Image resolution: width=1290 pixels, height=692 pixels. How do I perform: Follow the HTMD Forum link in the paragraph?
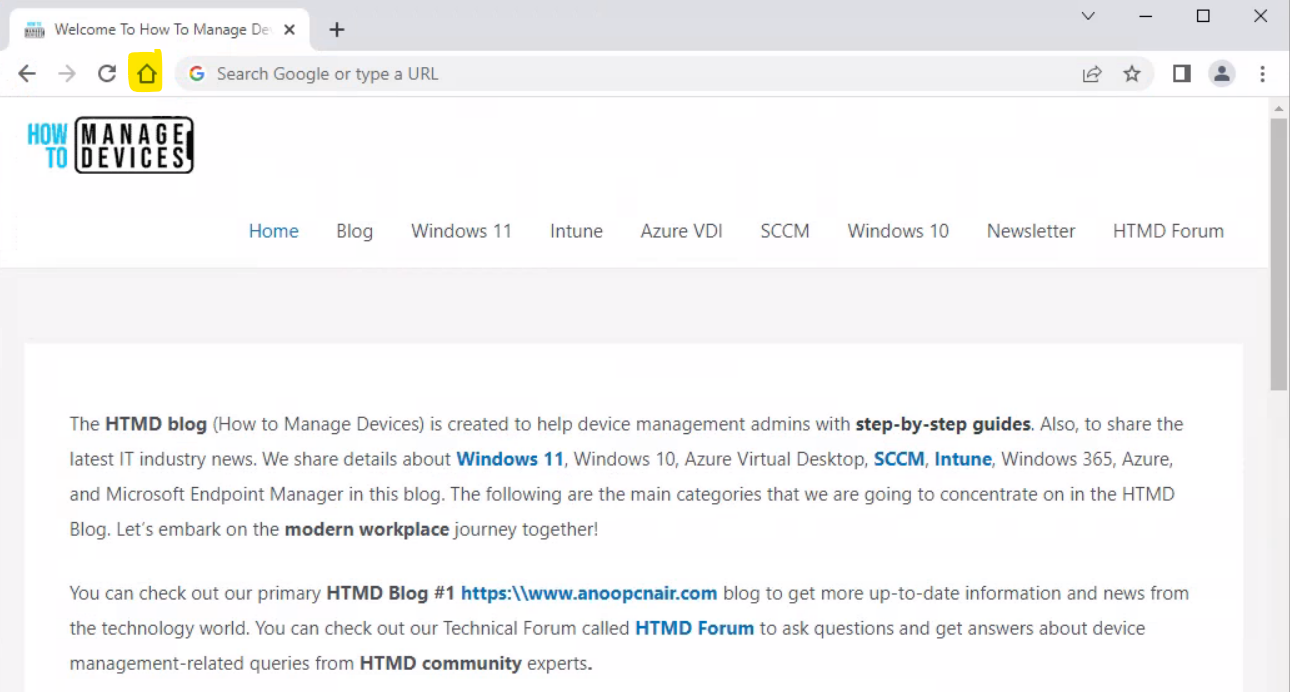[694, 628]
